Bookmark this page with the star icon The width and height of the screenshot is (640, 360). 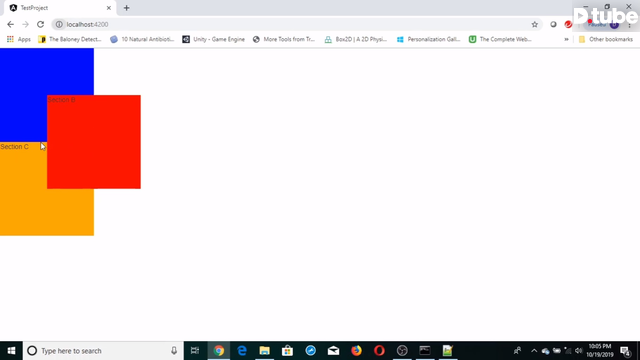click(535, 24)
